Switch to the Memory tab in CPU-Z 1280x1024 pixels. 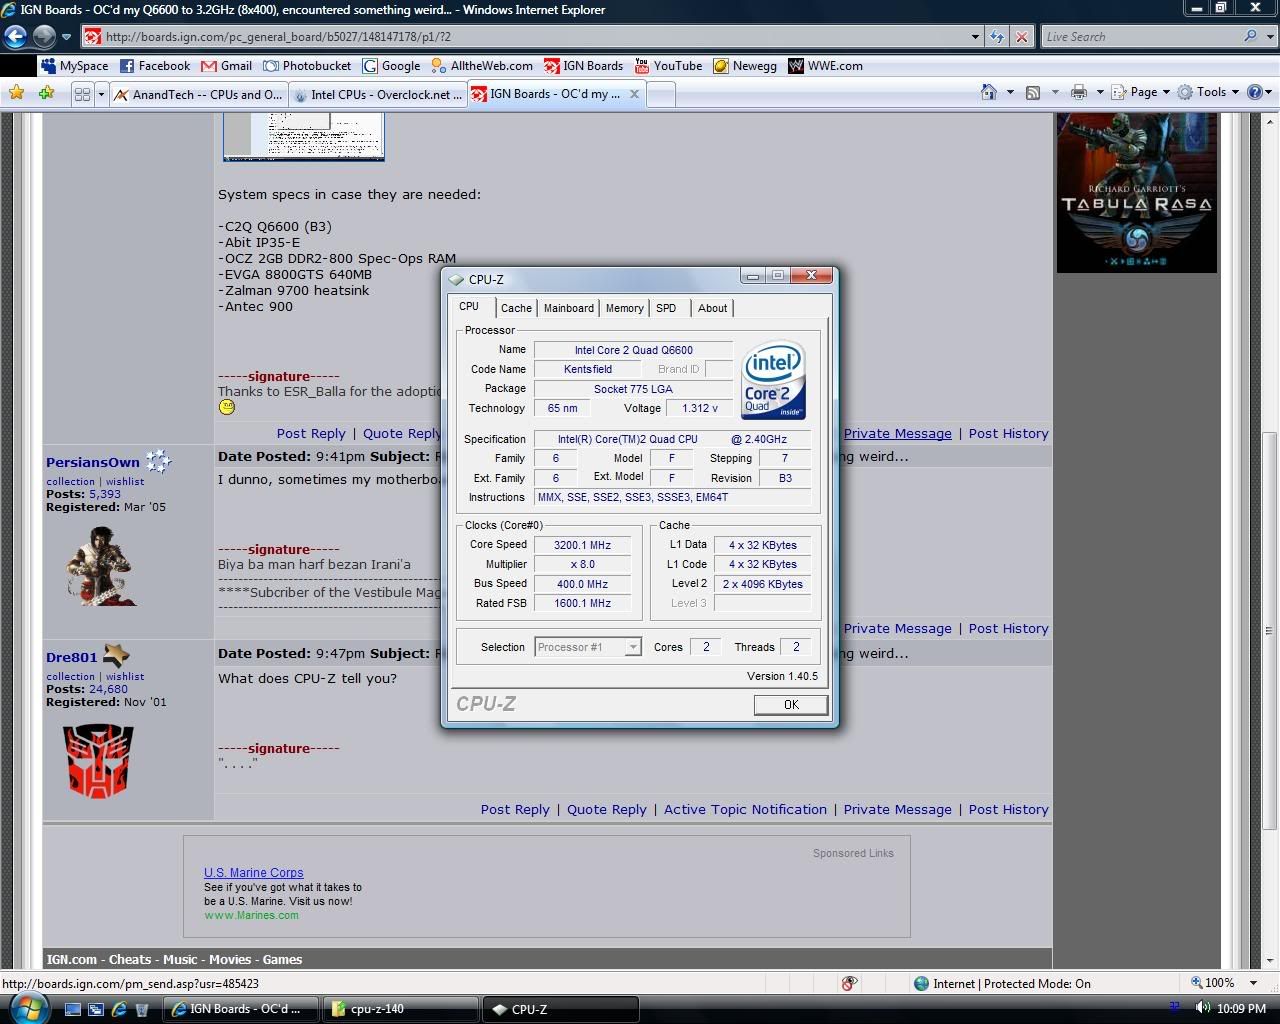tap(624, 308)
